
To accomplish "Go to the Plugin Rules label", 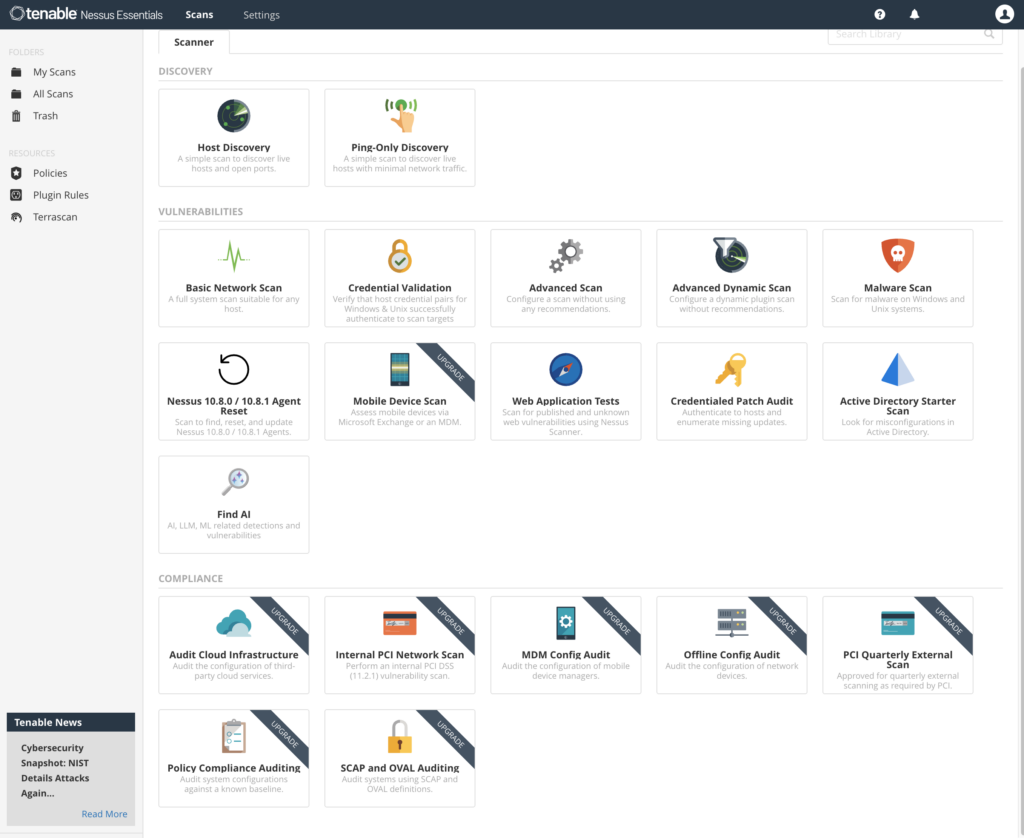I will (x=61, y=195).
